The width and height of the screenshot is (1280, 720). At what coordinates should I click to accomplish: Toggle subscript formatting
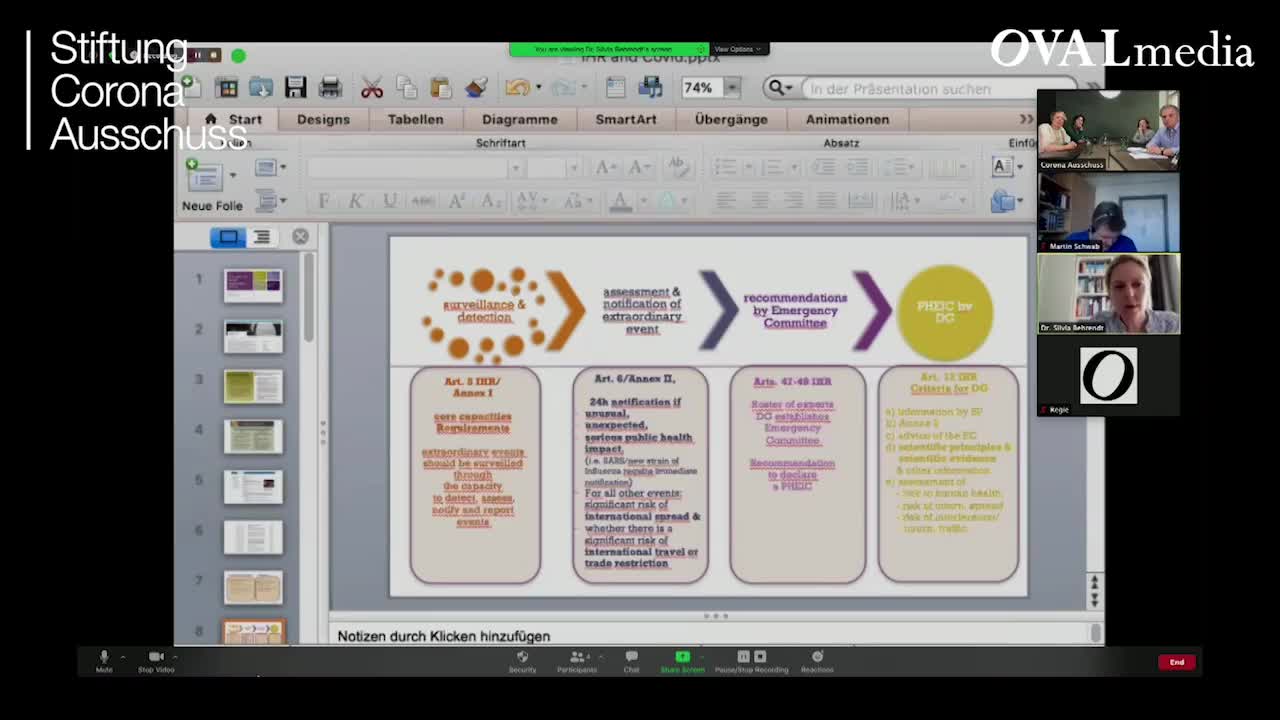coord(490,202)
